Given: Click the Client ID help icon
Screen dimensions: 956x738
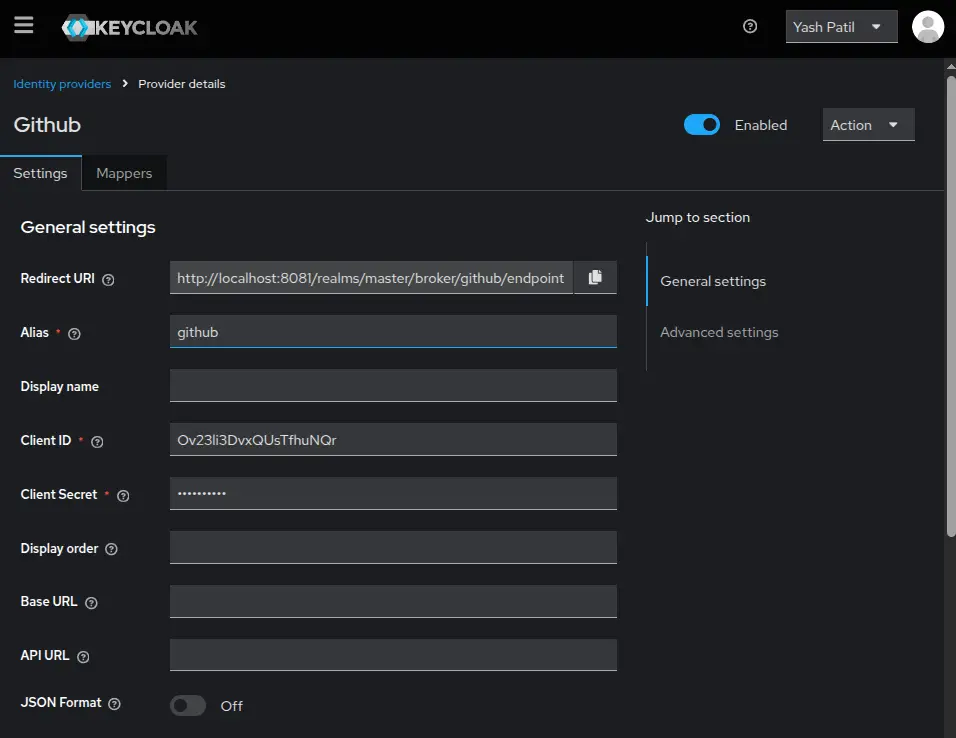Looking at the screenshot, I should coord(96,441).
